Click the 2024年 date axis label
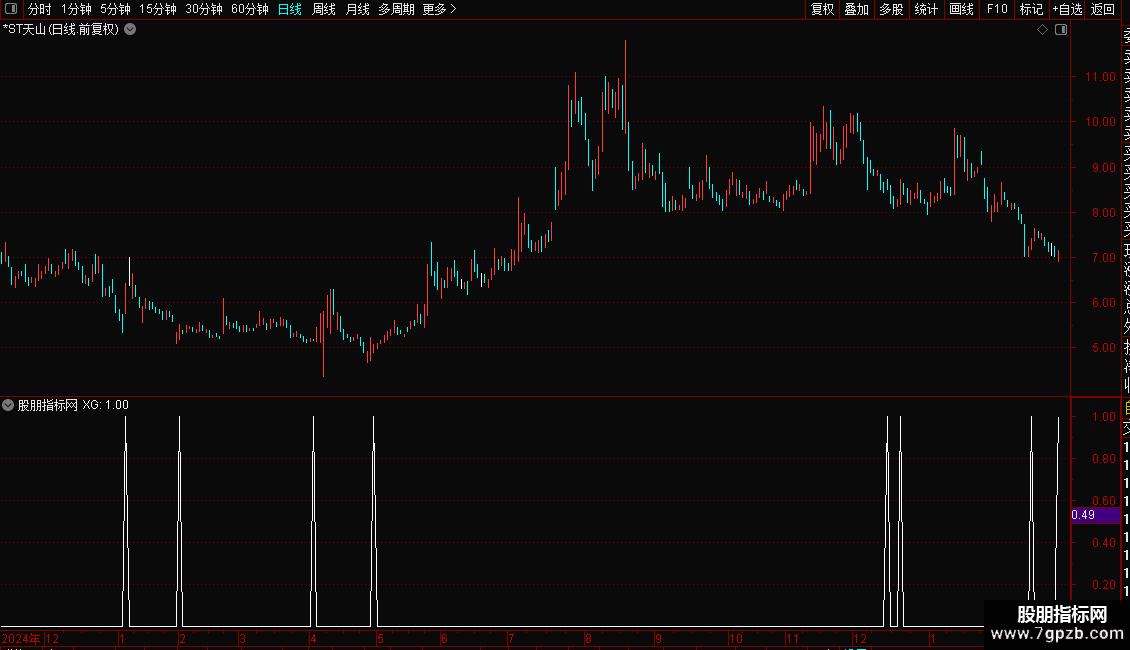1130x650 pixels. pos(22,638)
